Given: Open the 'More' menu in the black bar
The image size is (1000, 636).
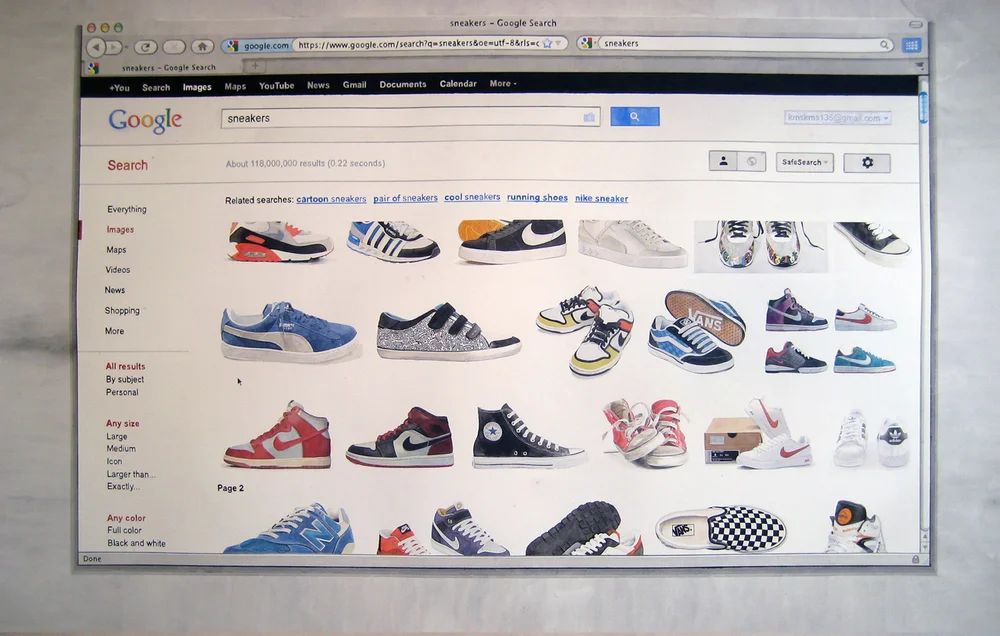Looking at the screenshot, I should (x=503, y=84).
